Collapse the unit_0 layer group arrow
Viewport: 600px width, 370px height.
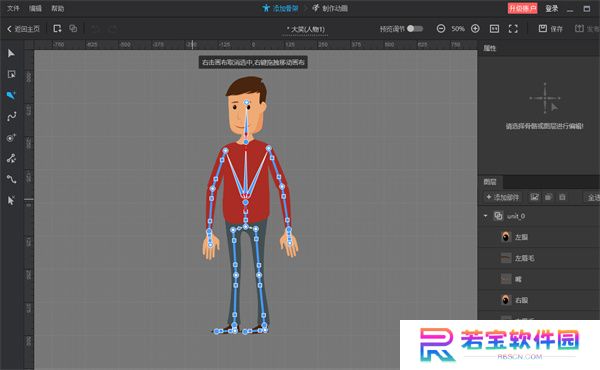486,216
